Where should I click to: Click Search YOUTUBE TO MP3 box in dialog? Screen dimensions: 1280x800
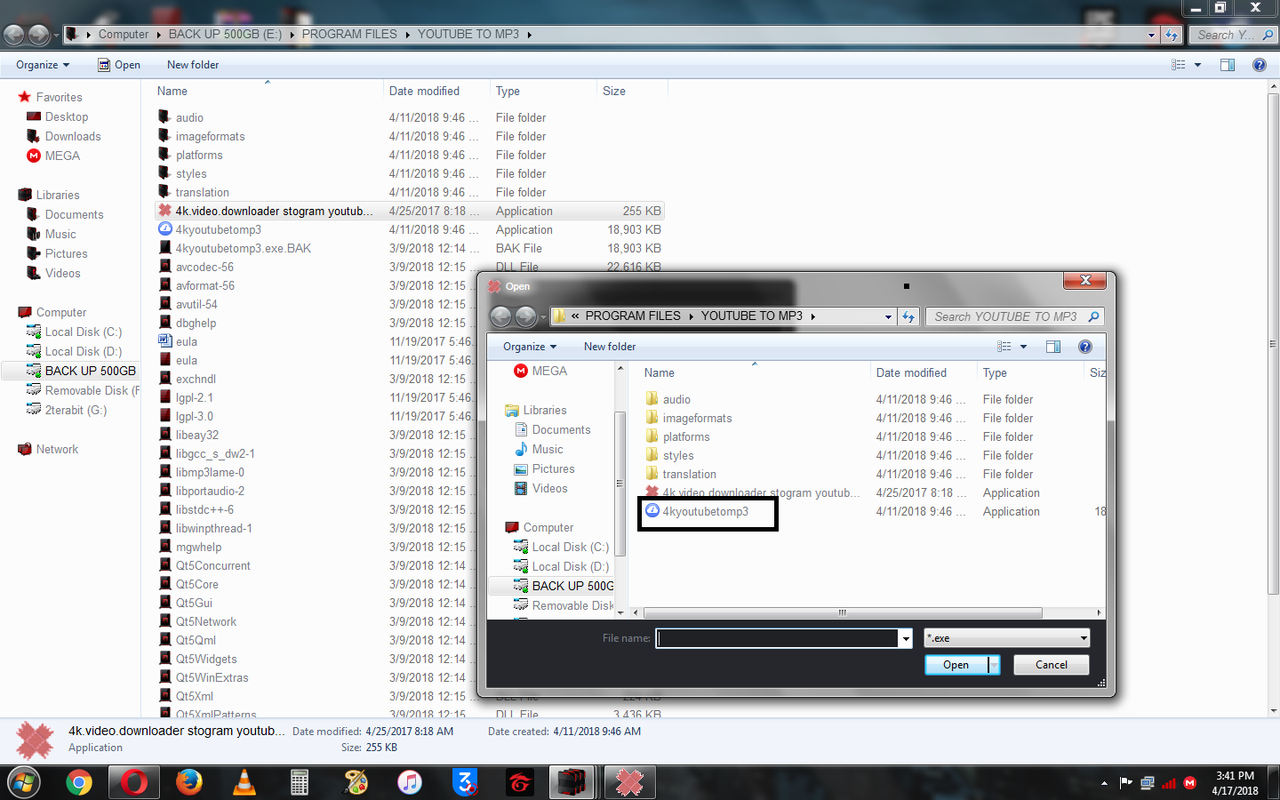(x=1015, y=317)
